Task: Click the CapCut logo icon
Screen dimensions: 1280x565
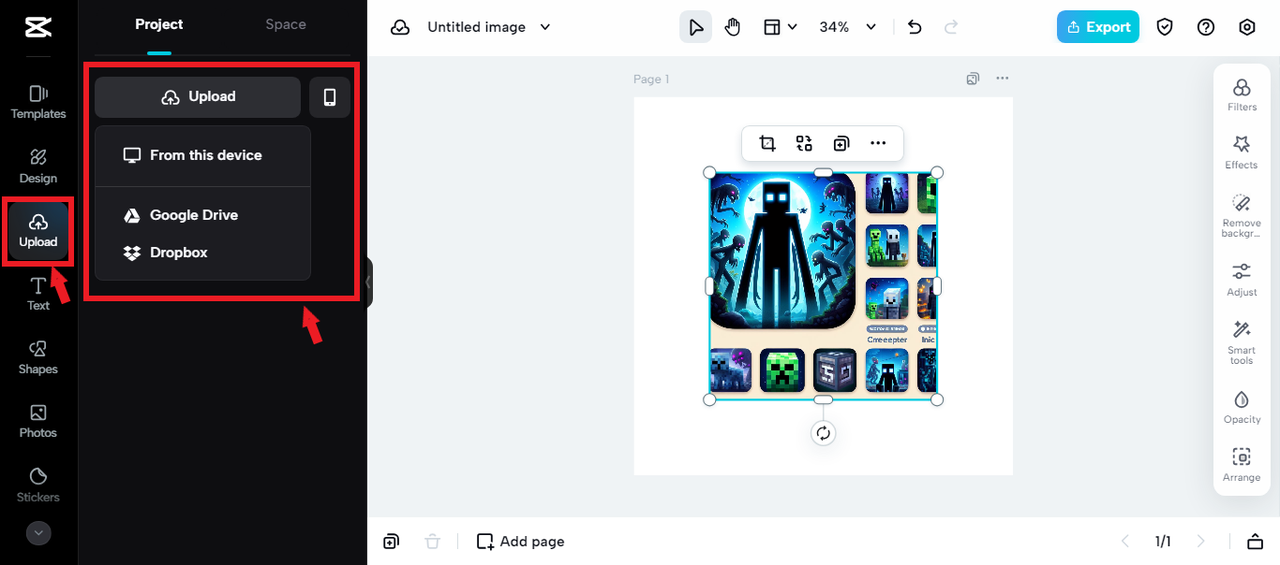Action: tap(38, 27)
